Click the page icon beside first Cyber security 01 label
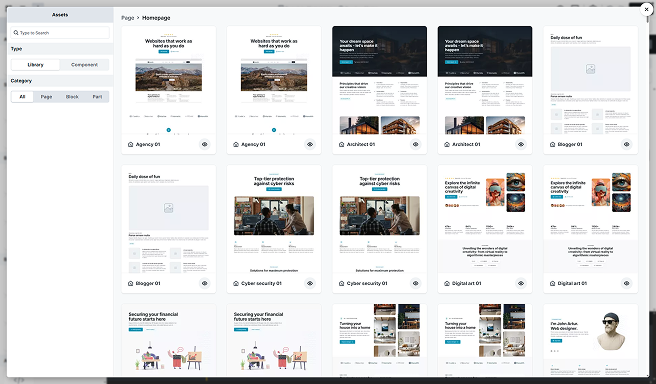Viewport: 656px width, 384px height. coord(236,283)
